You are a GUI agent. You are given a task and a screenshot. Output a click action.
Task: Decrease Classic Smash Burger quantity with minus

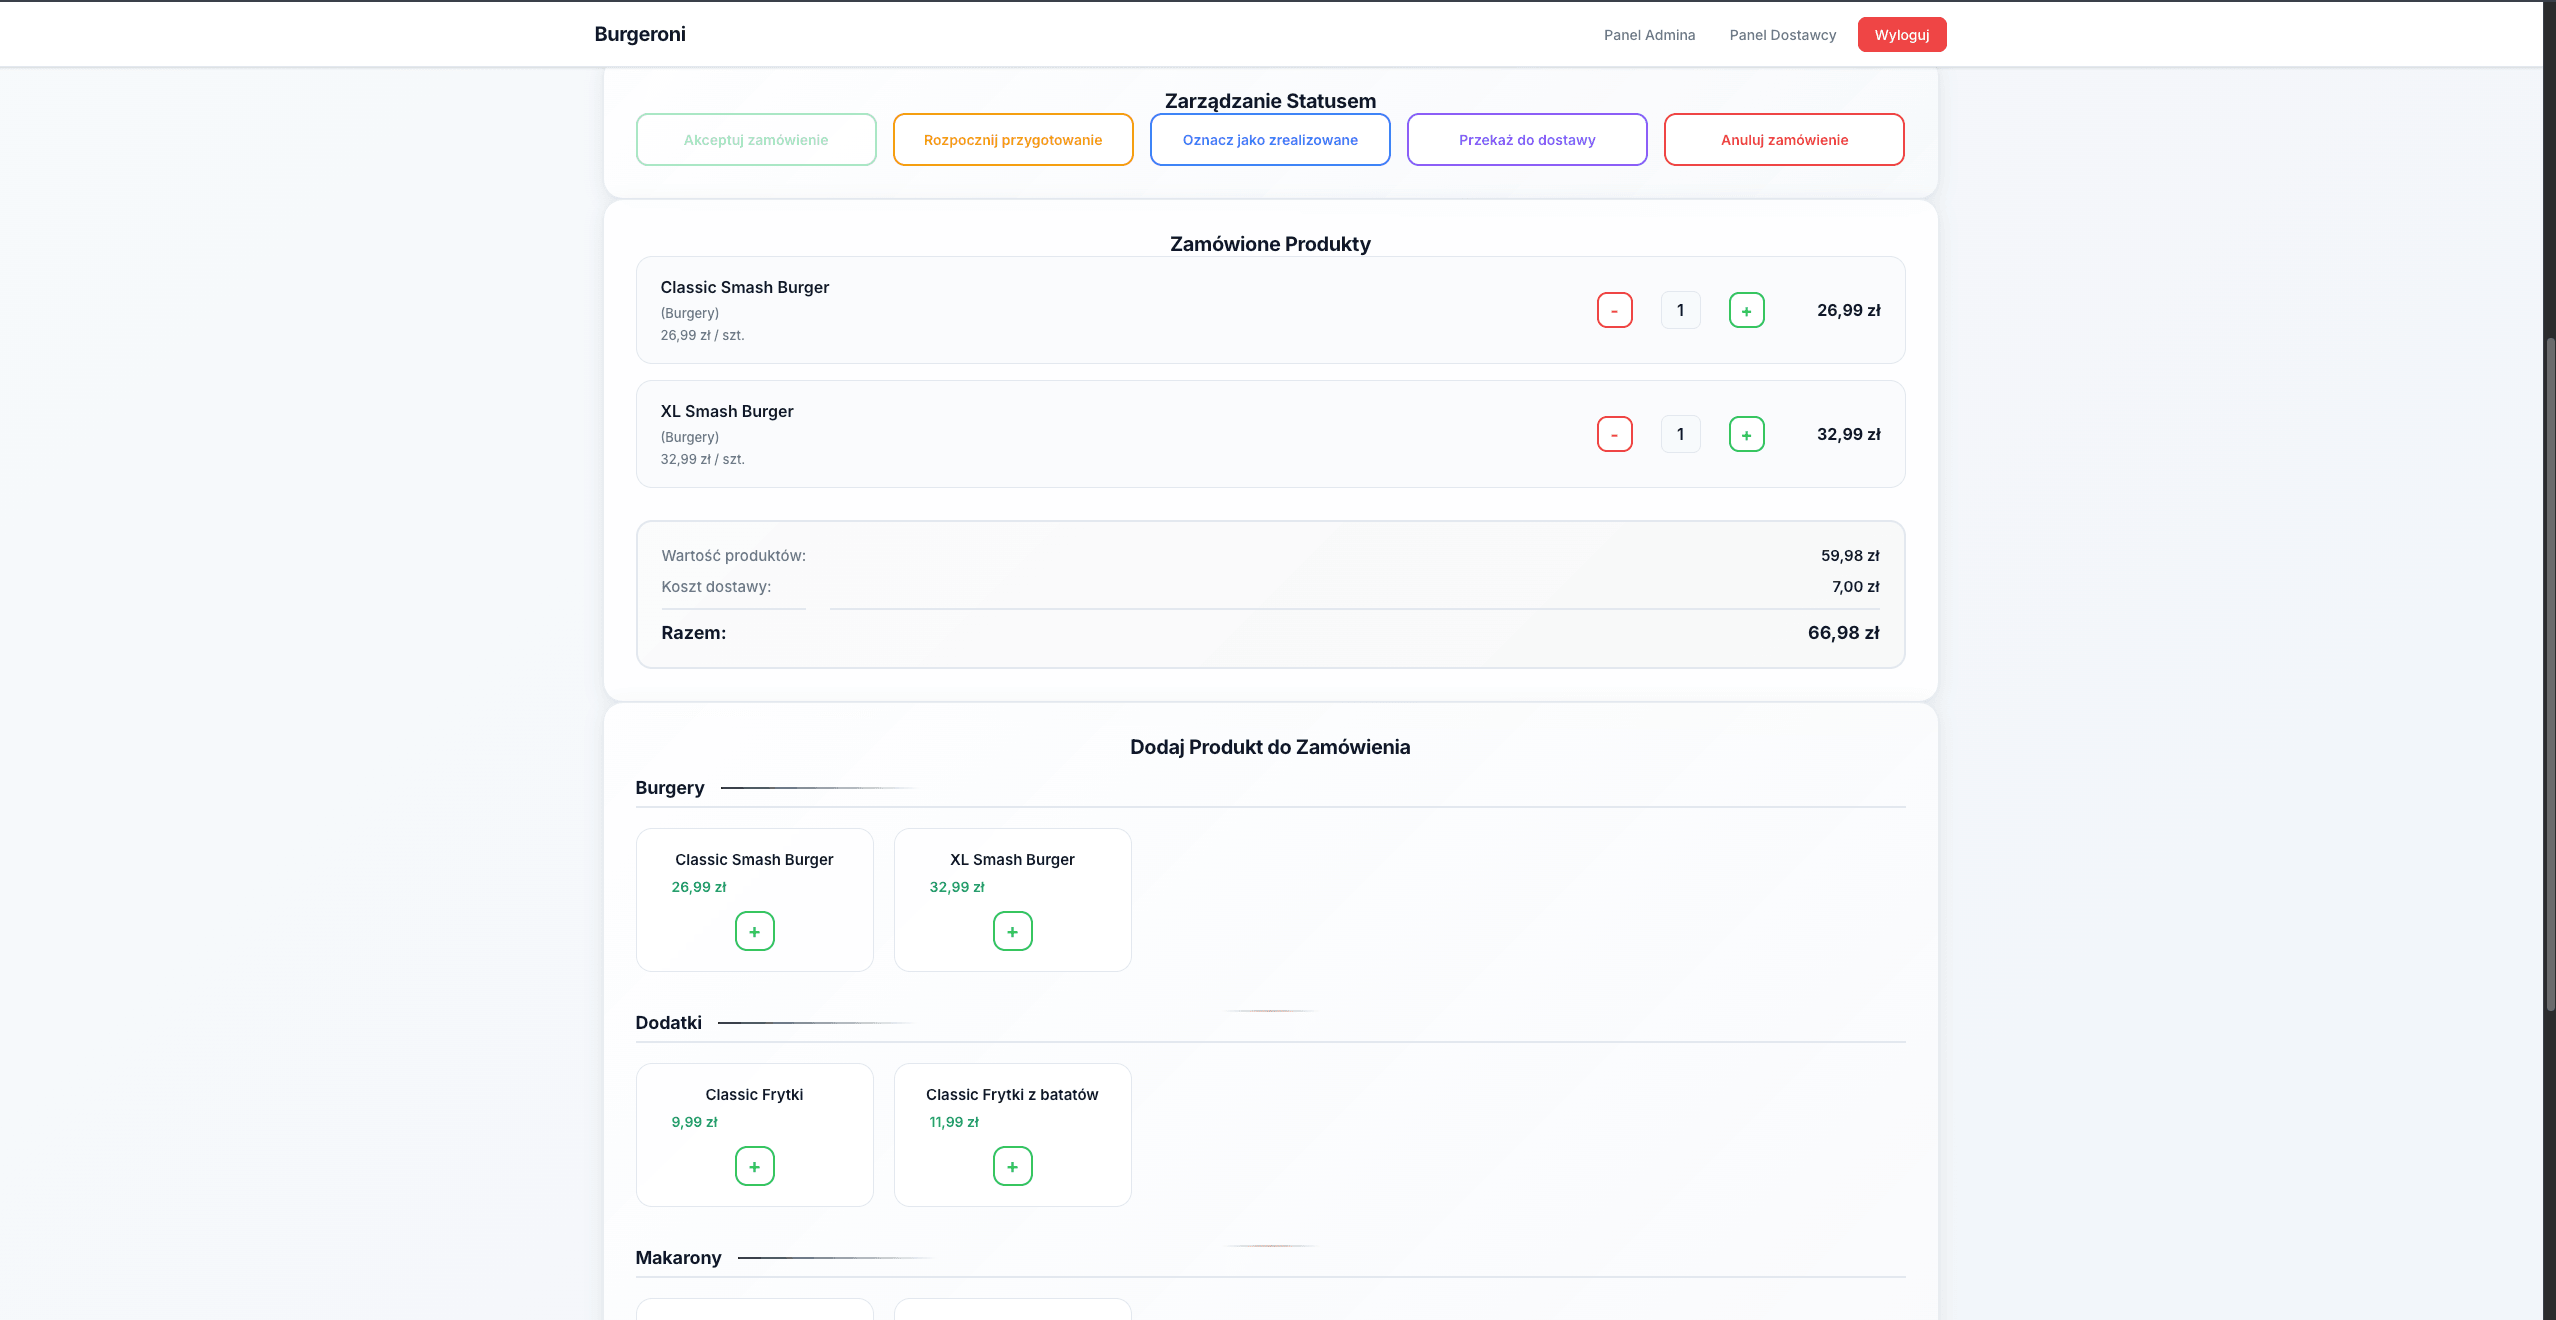point(1614,310)
